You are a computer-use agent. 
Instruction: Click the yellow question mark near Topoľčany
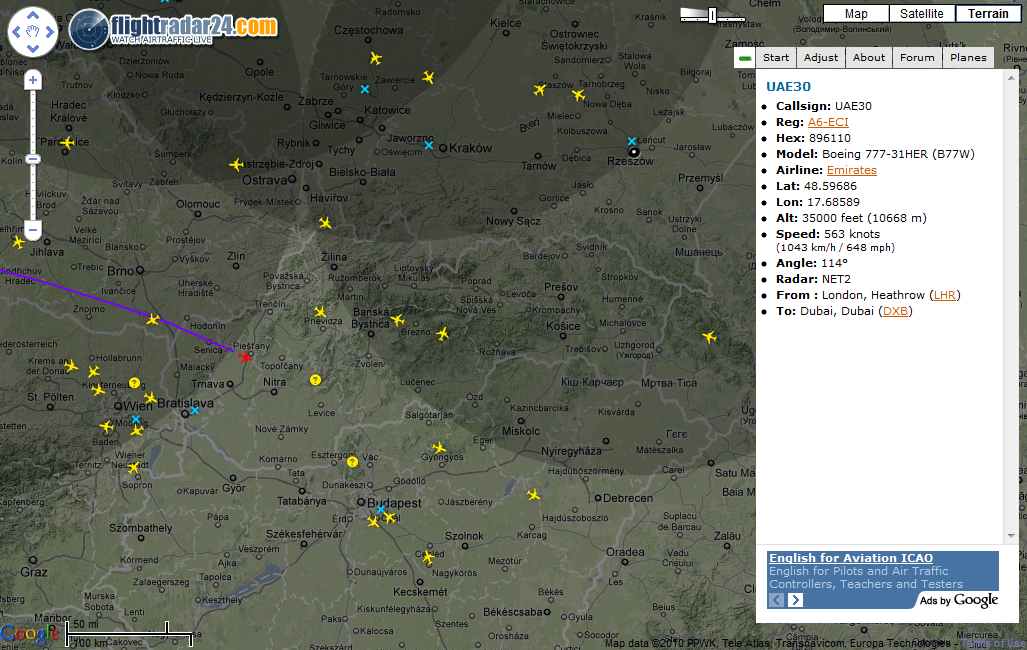click(315, 380)
